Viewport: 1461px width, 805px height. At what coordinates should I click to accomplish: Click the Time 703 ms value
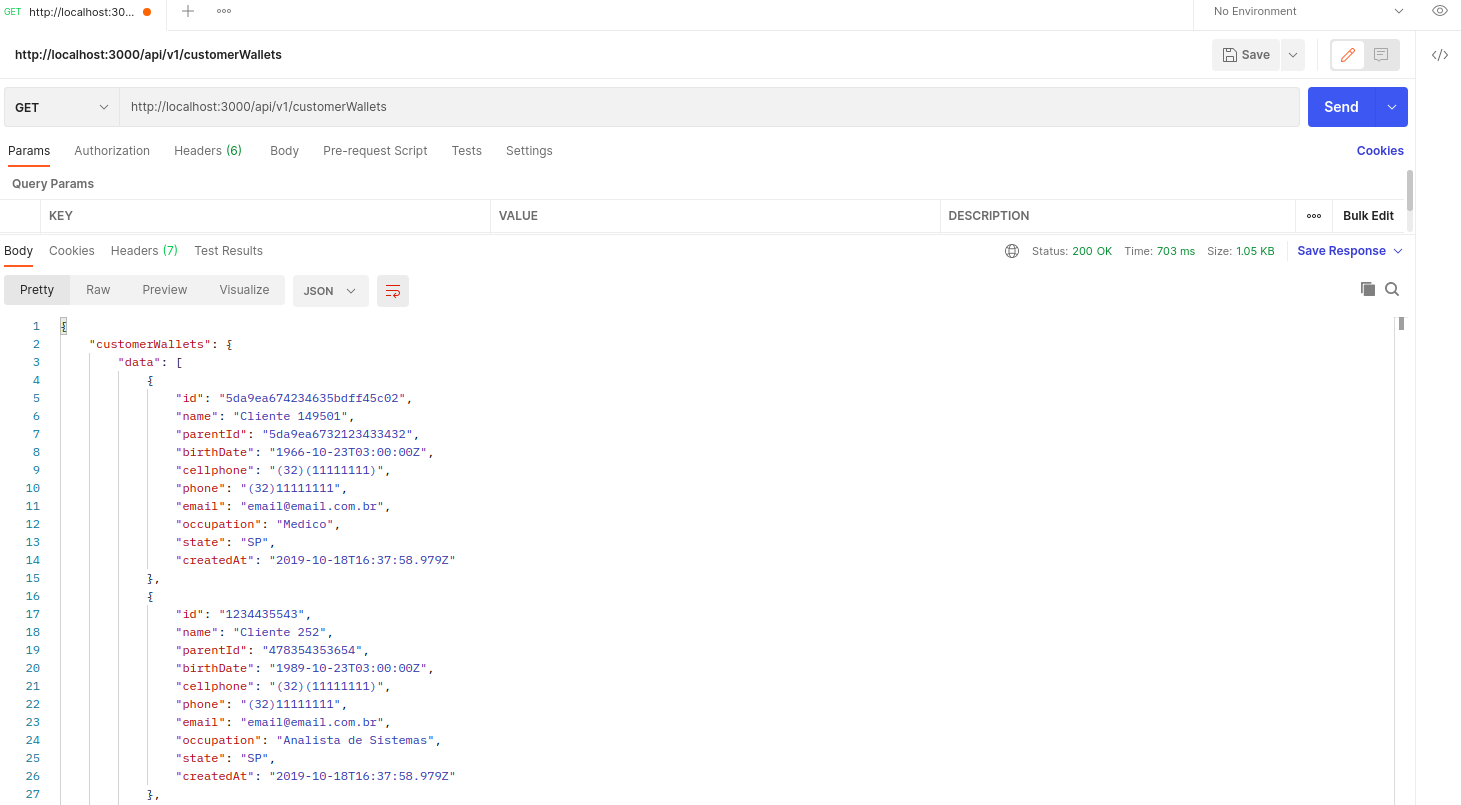pos(1176,251)
